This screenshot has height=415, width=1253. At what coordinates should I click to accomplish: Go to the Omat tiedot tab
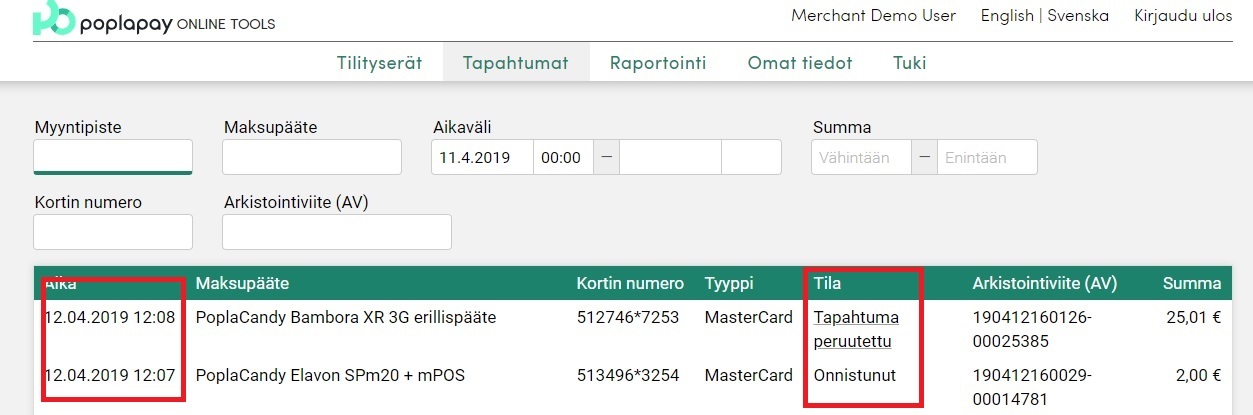800,63
